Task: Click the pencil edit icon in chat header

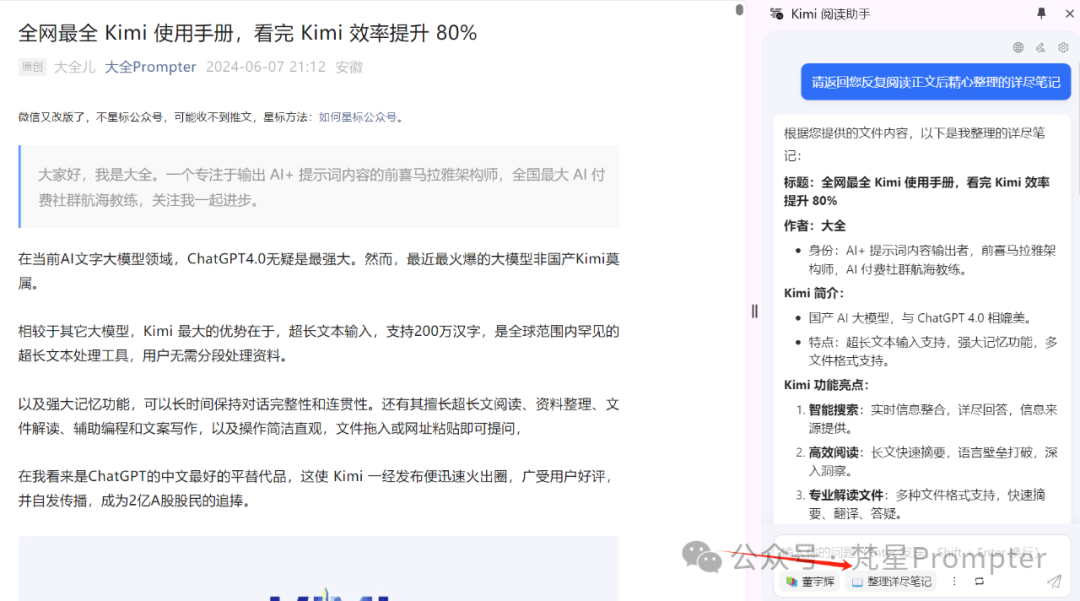Action: click(1040, 47)
